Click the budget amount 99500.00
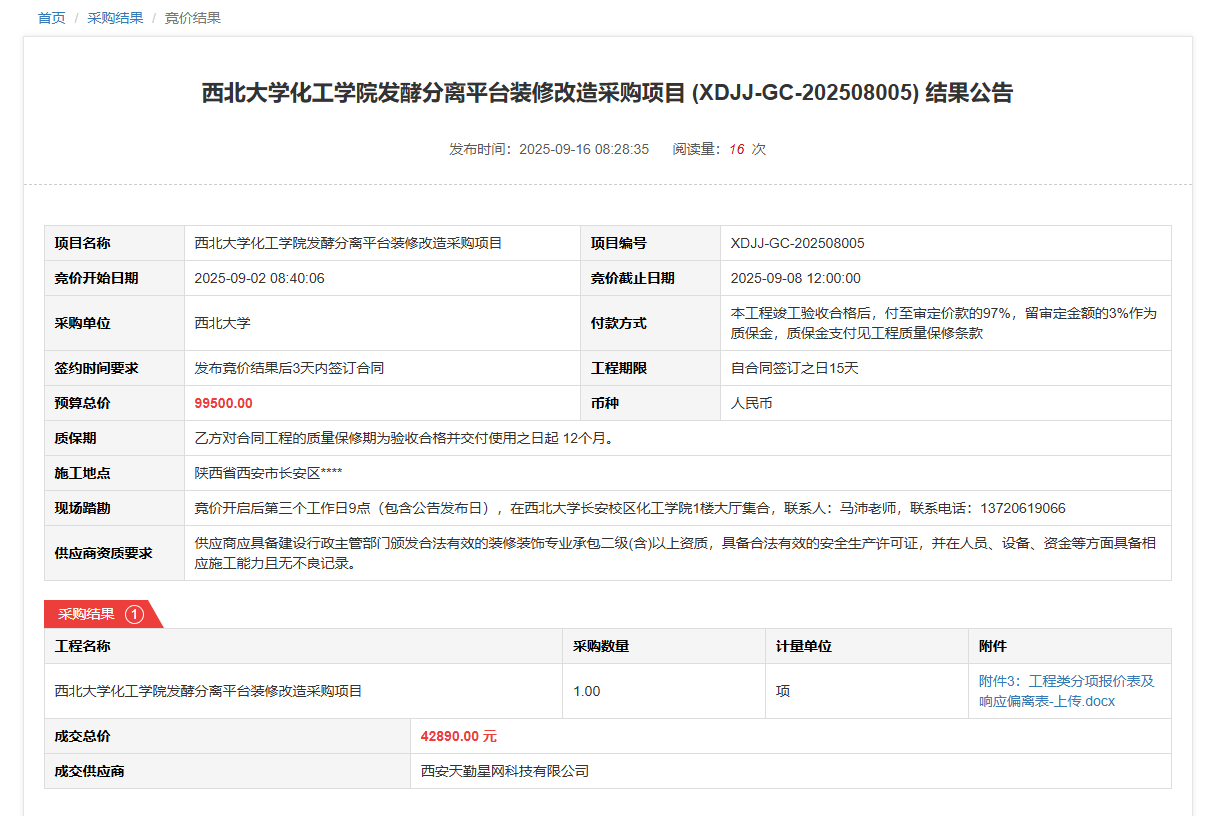The width and height of the screenshot is (1208, 816). 223,403
